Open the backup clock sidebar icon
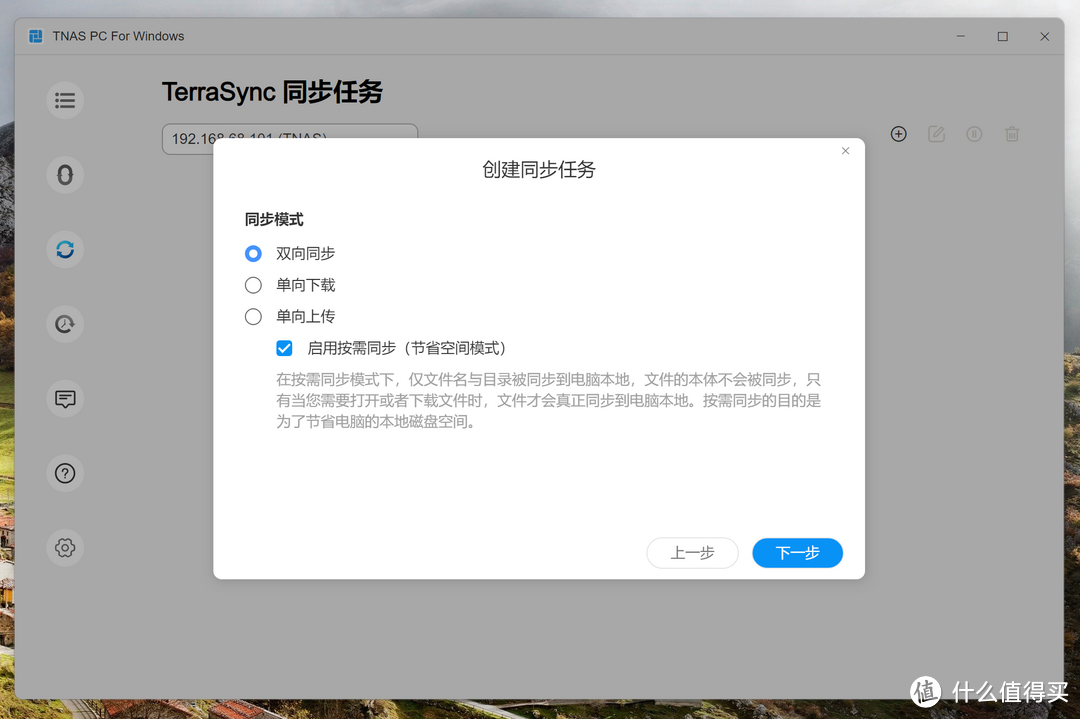Image resolution: width=1080 pixels, height=719 pixels. point(65,324)
